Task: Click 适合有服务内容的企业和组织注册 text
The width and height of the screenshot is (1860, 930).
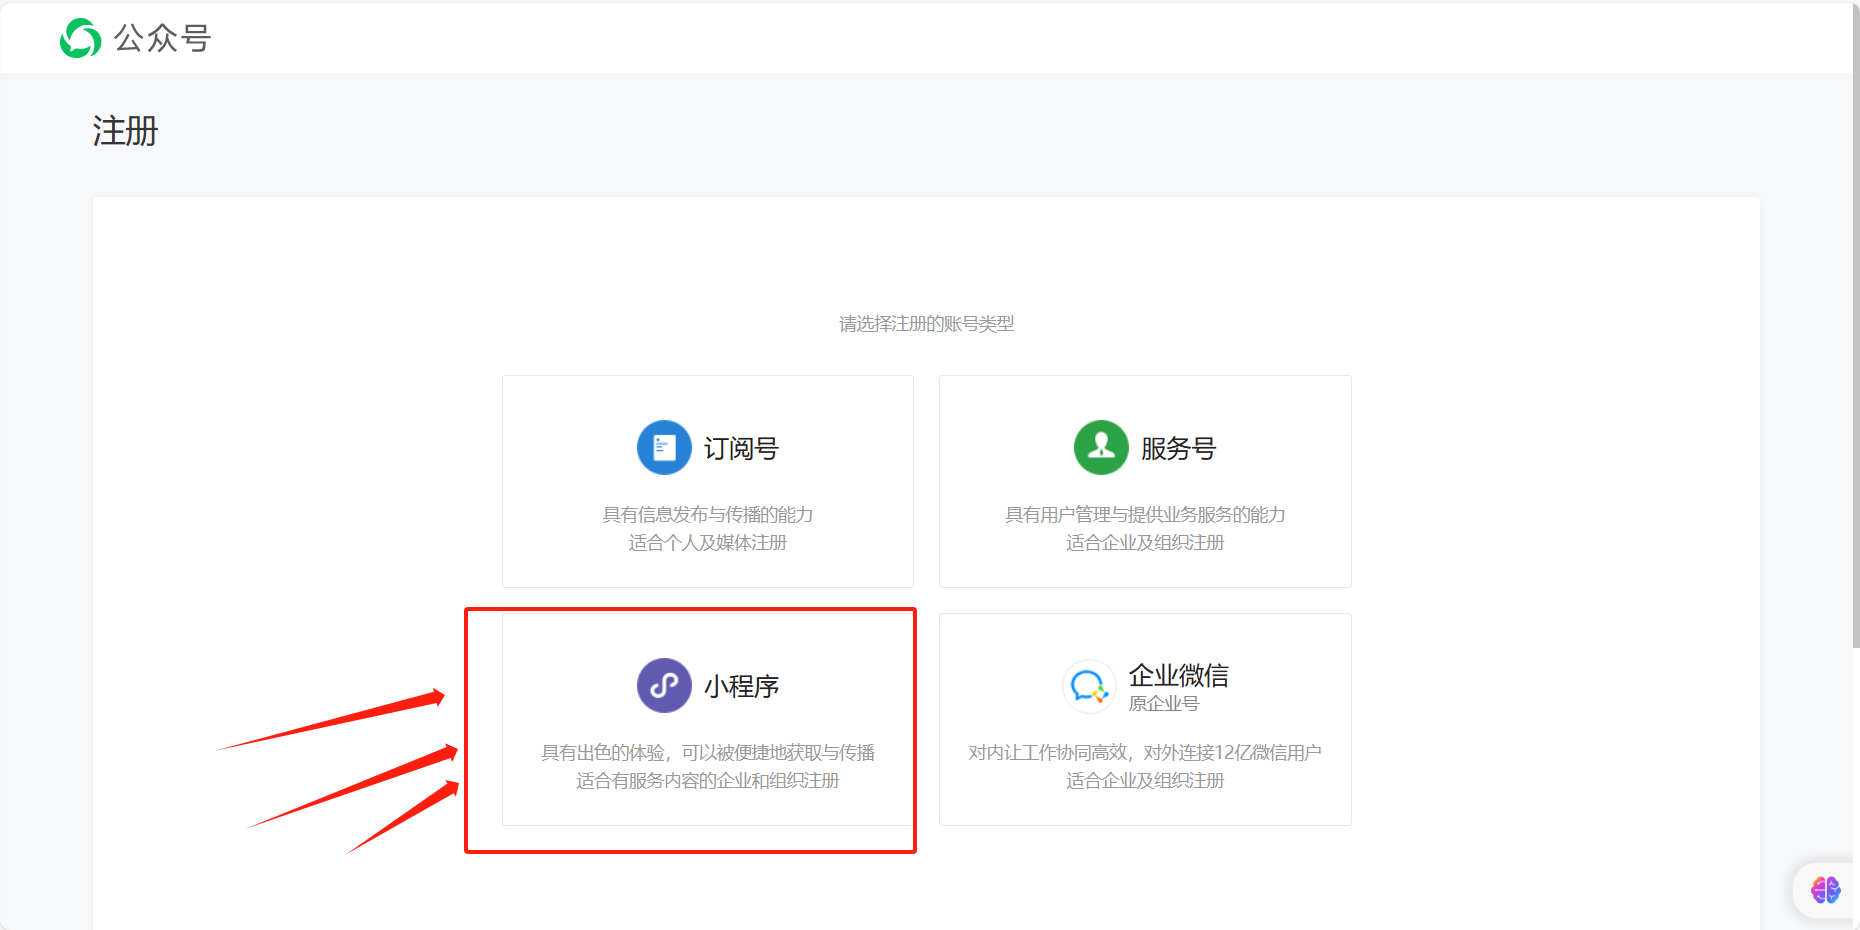Action: 708,780
